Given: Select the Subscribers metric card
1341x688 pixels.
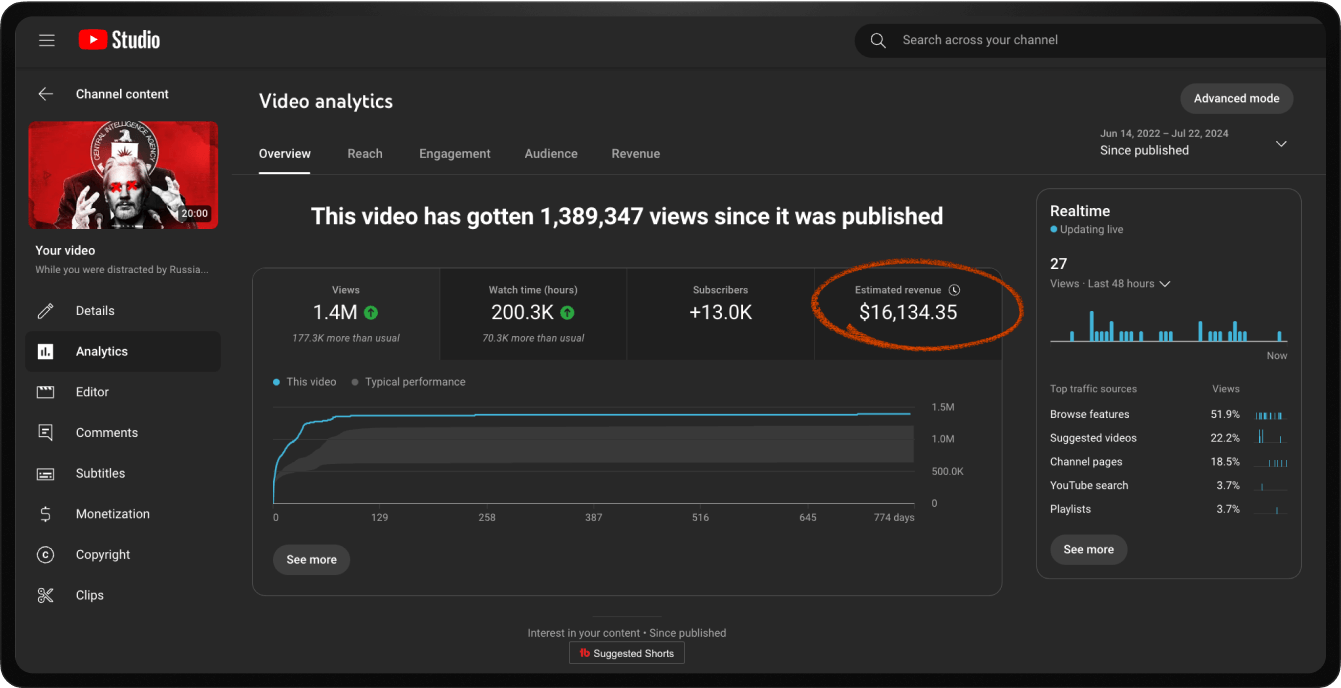Looking at the screenshot, I should point(721,314).
